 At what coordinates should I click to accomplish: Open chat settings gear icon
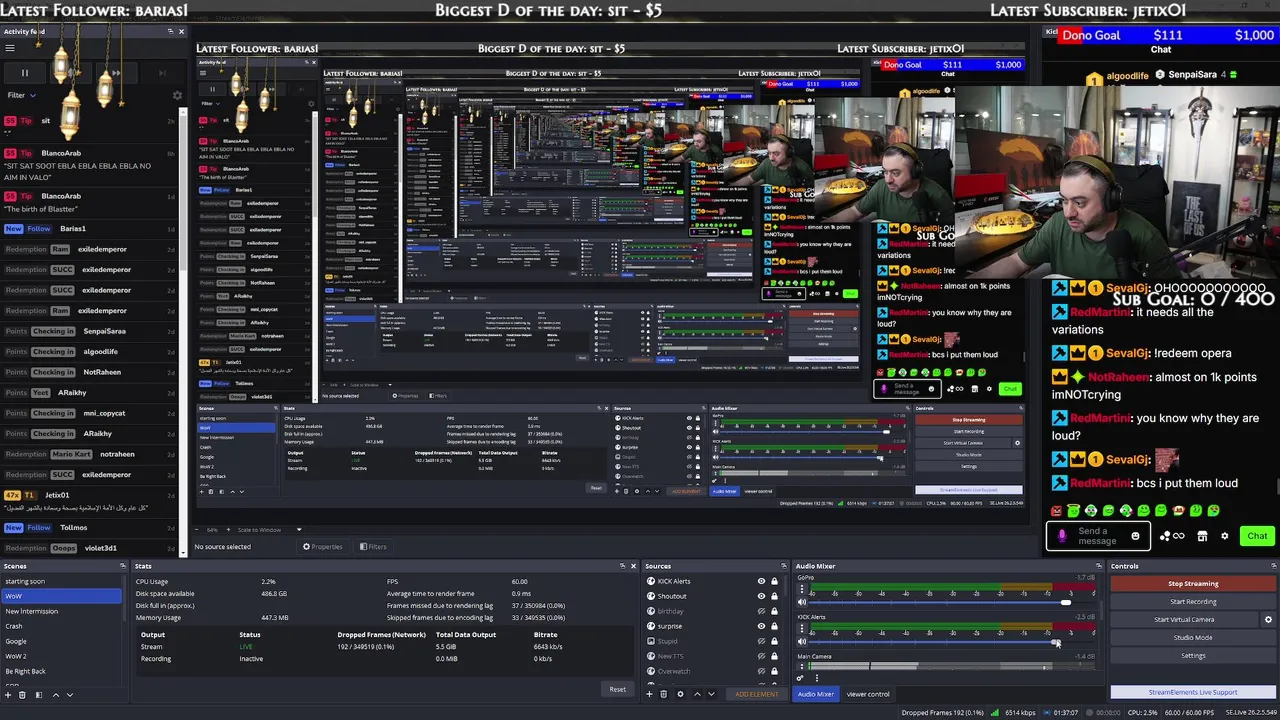click(x=1224, y=536)
